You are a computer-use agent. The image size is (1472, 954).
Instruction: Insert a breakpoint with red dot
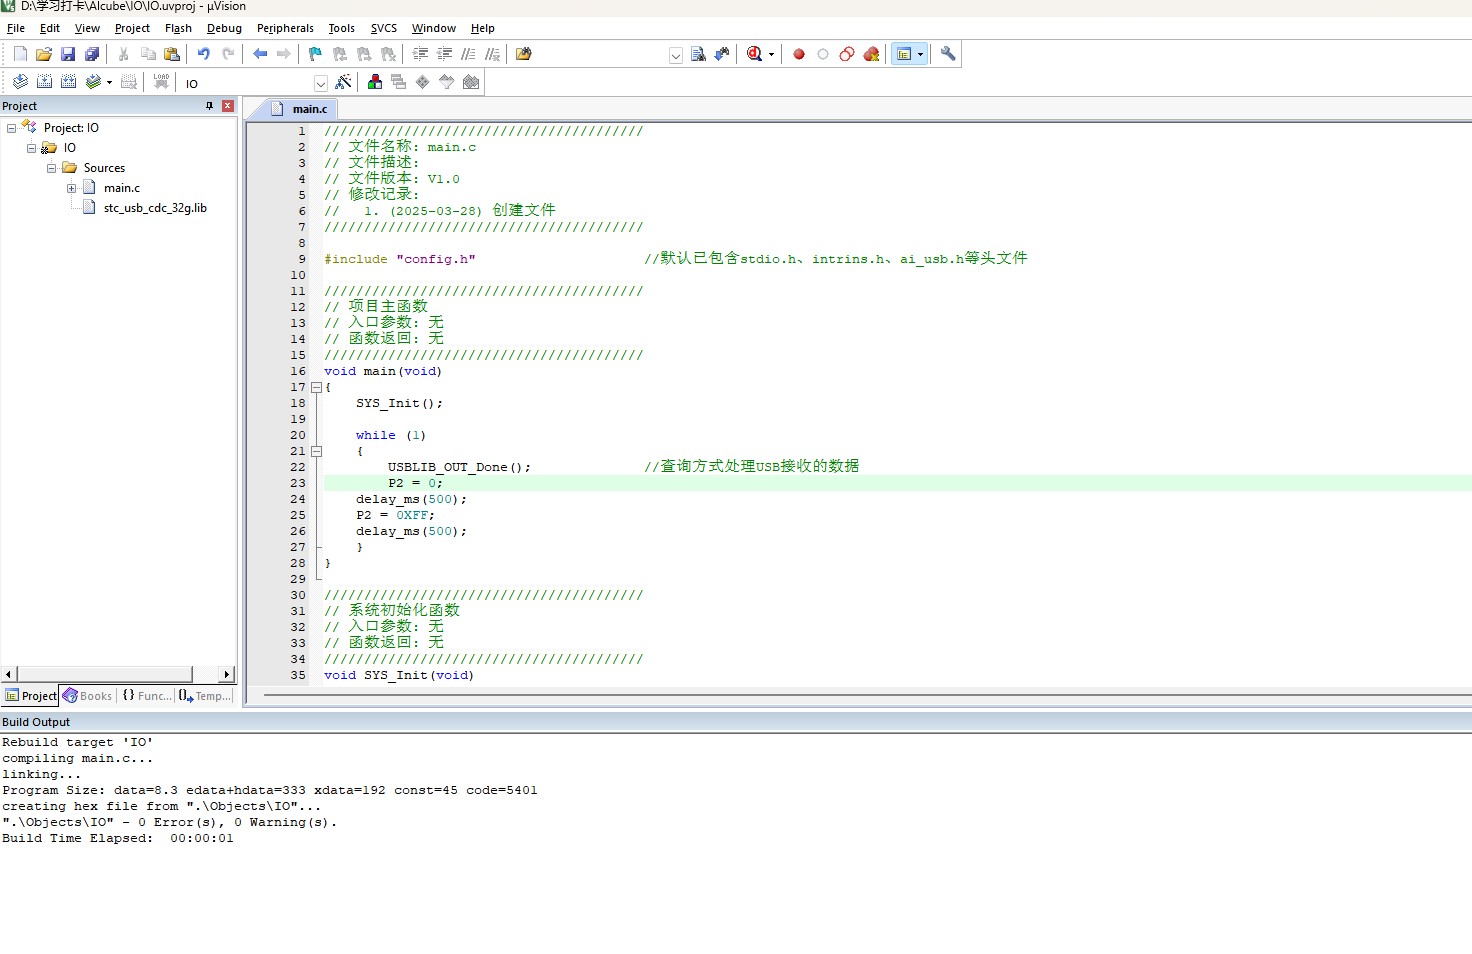coord(799,54)
